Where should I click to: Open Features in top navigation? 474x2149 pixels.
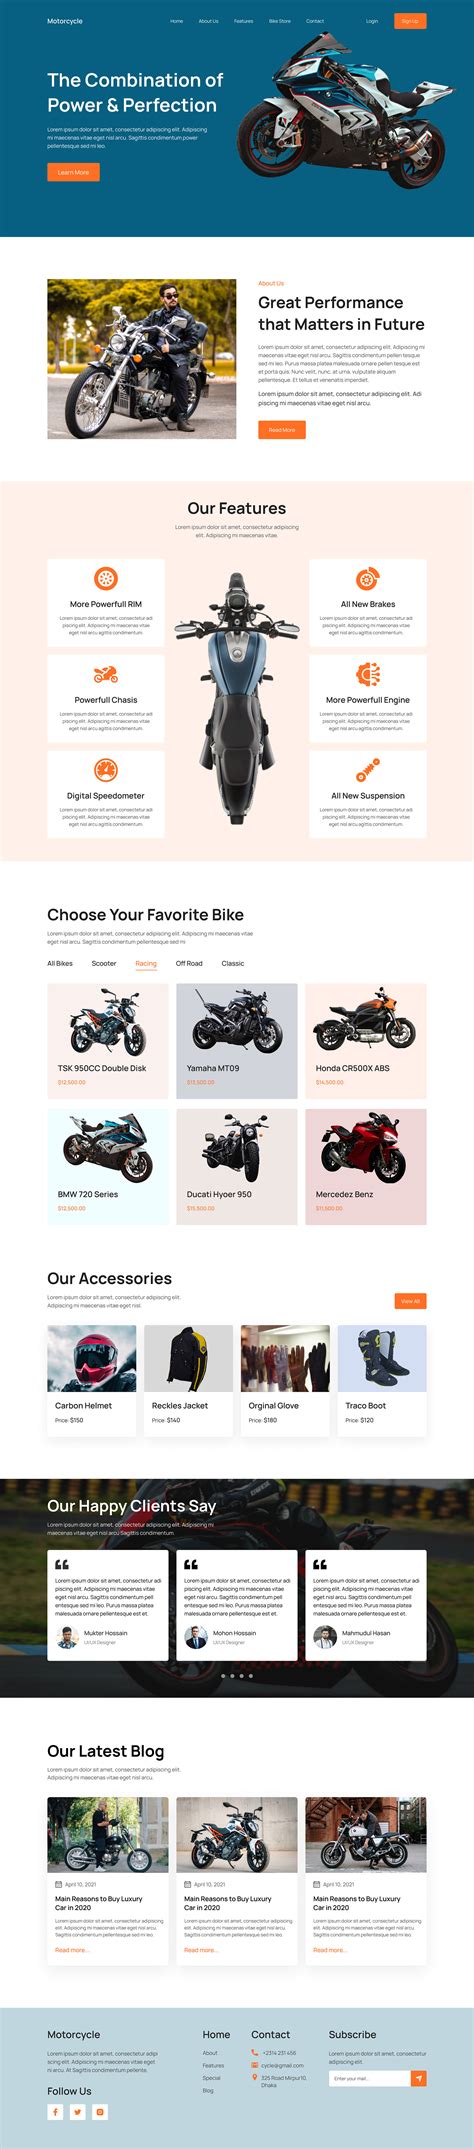coord(244,21)
